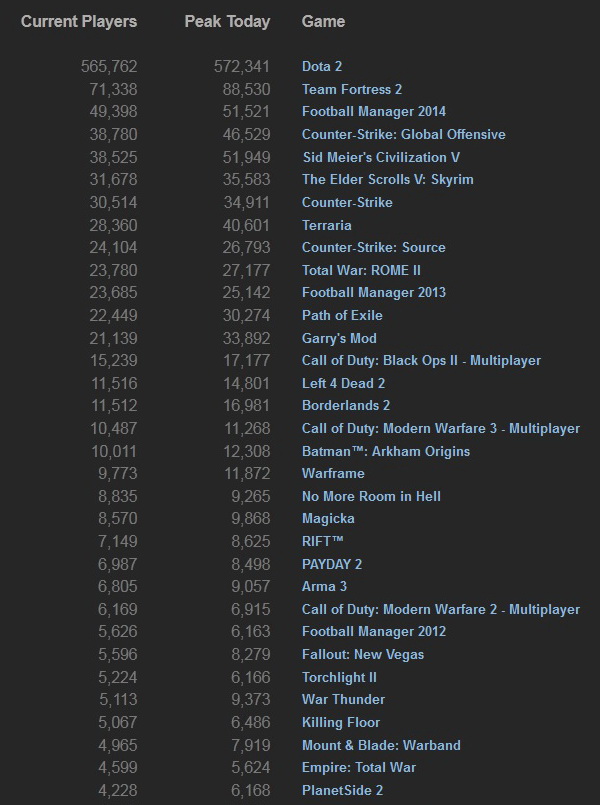Click The Elder Scrolls V: Skyrim

387,180
